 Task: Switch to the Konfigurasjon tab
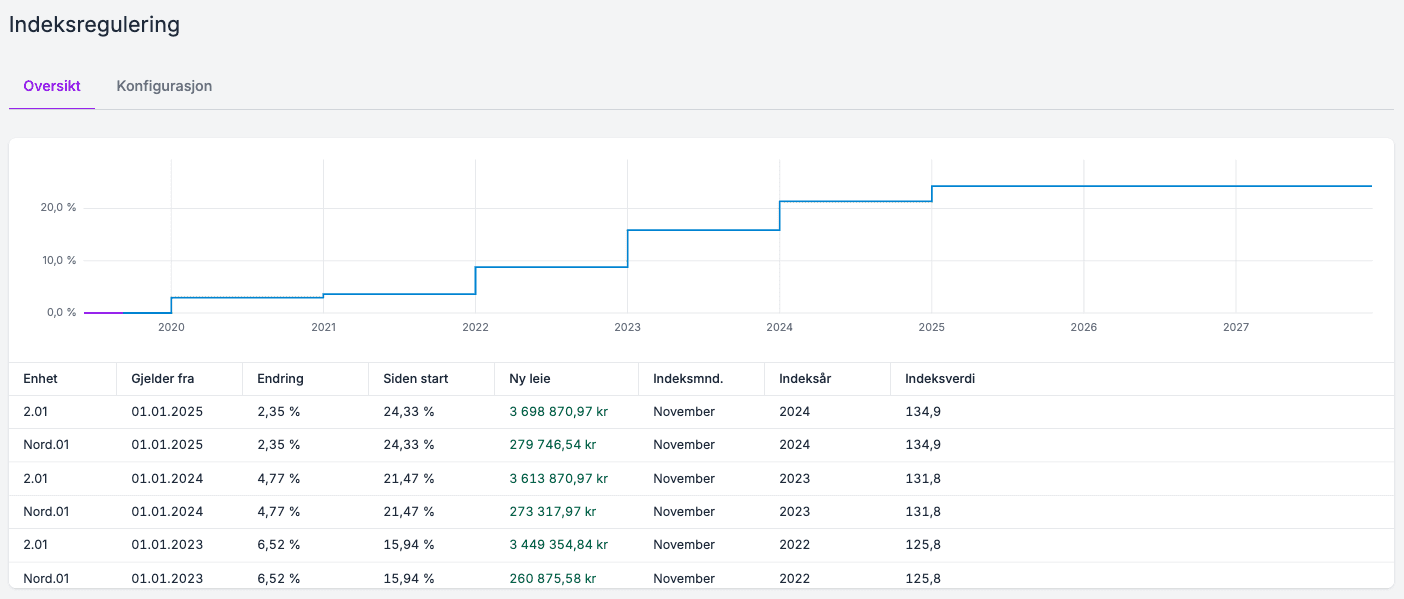(164, 86)
